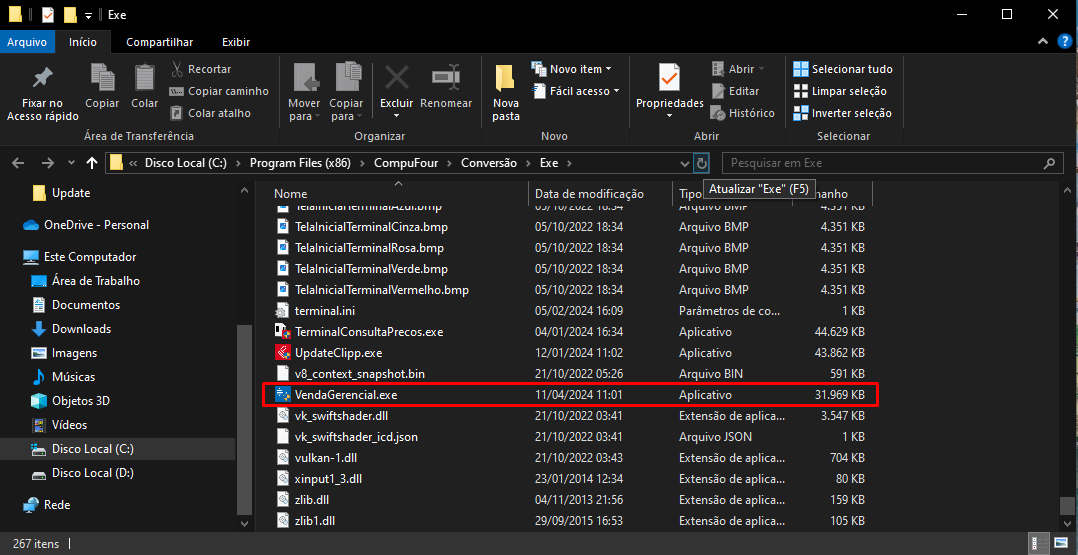
Task: Click the Excluir red X icon
Action: [x=397, y=78]
